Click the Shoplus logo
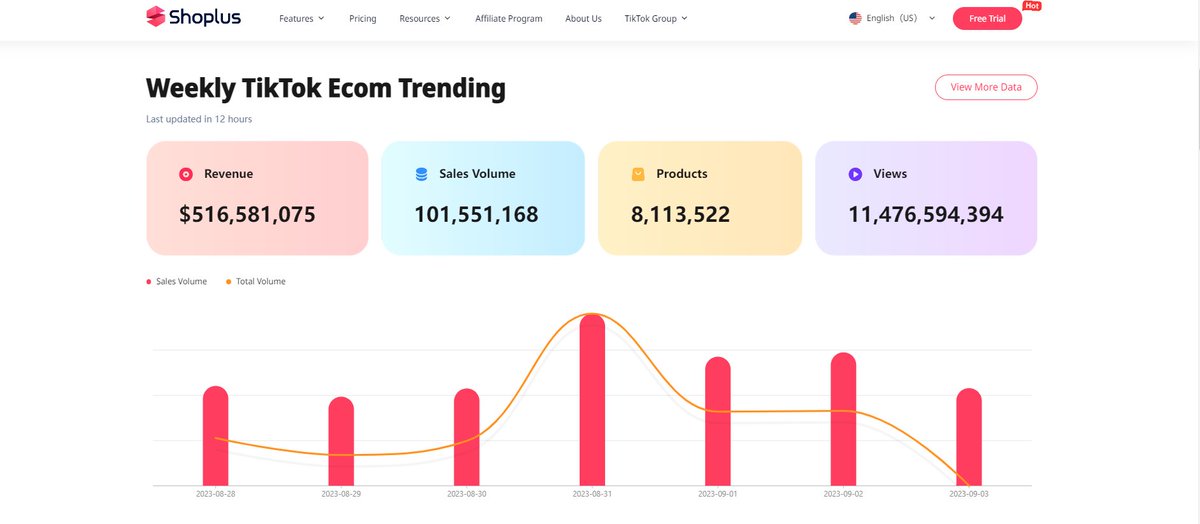 [193, 17]
